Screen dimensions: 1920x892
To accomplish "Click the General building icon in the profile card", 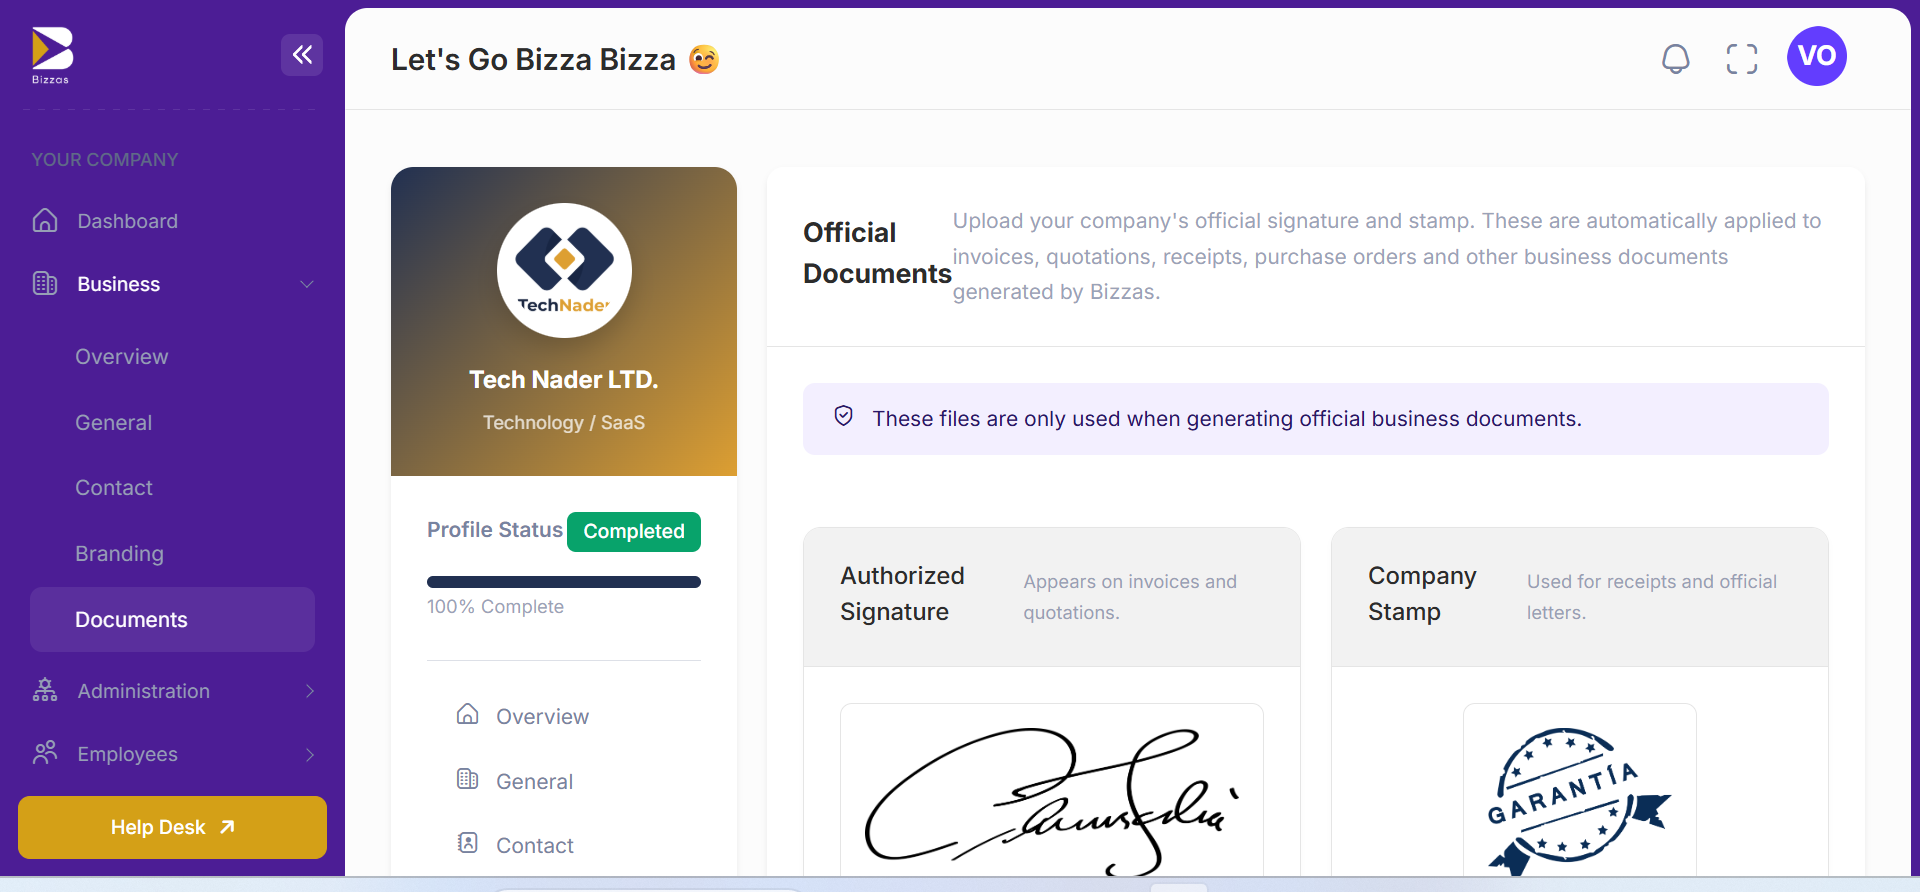I will [x=467, y=779].
